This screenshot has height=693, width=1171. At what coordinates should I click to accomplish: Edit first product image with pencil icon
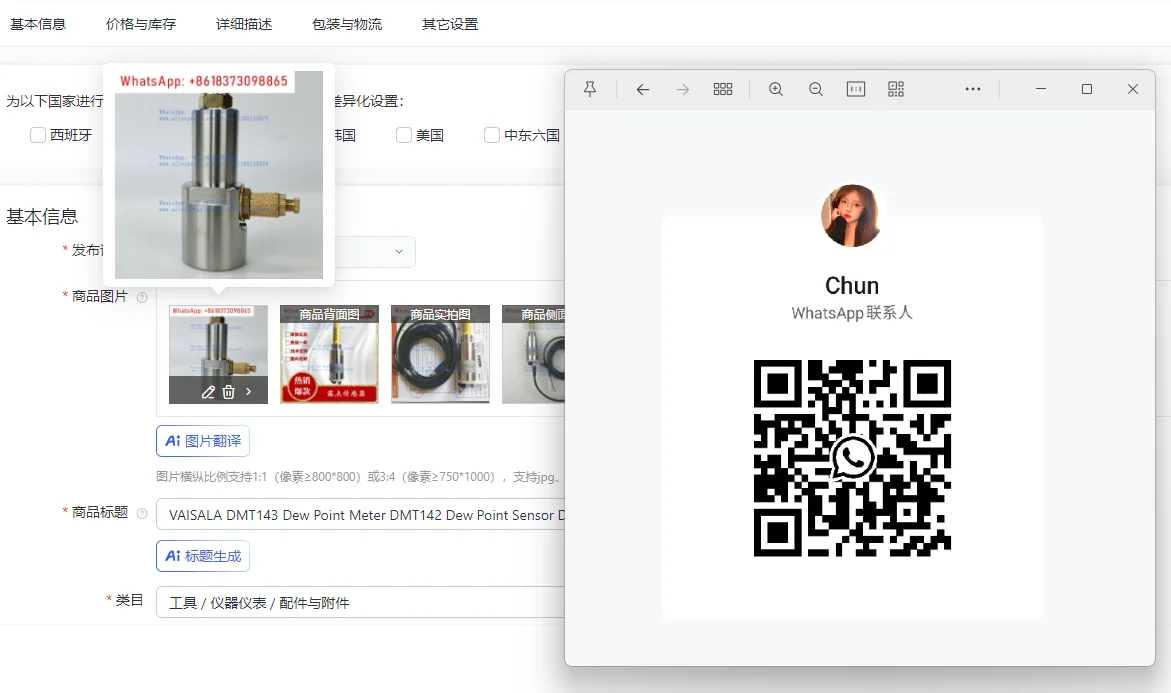point(208,392)
